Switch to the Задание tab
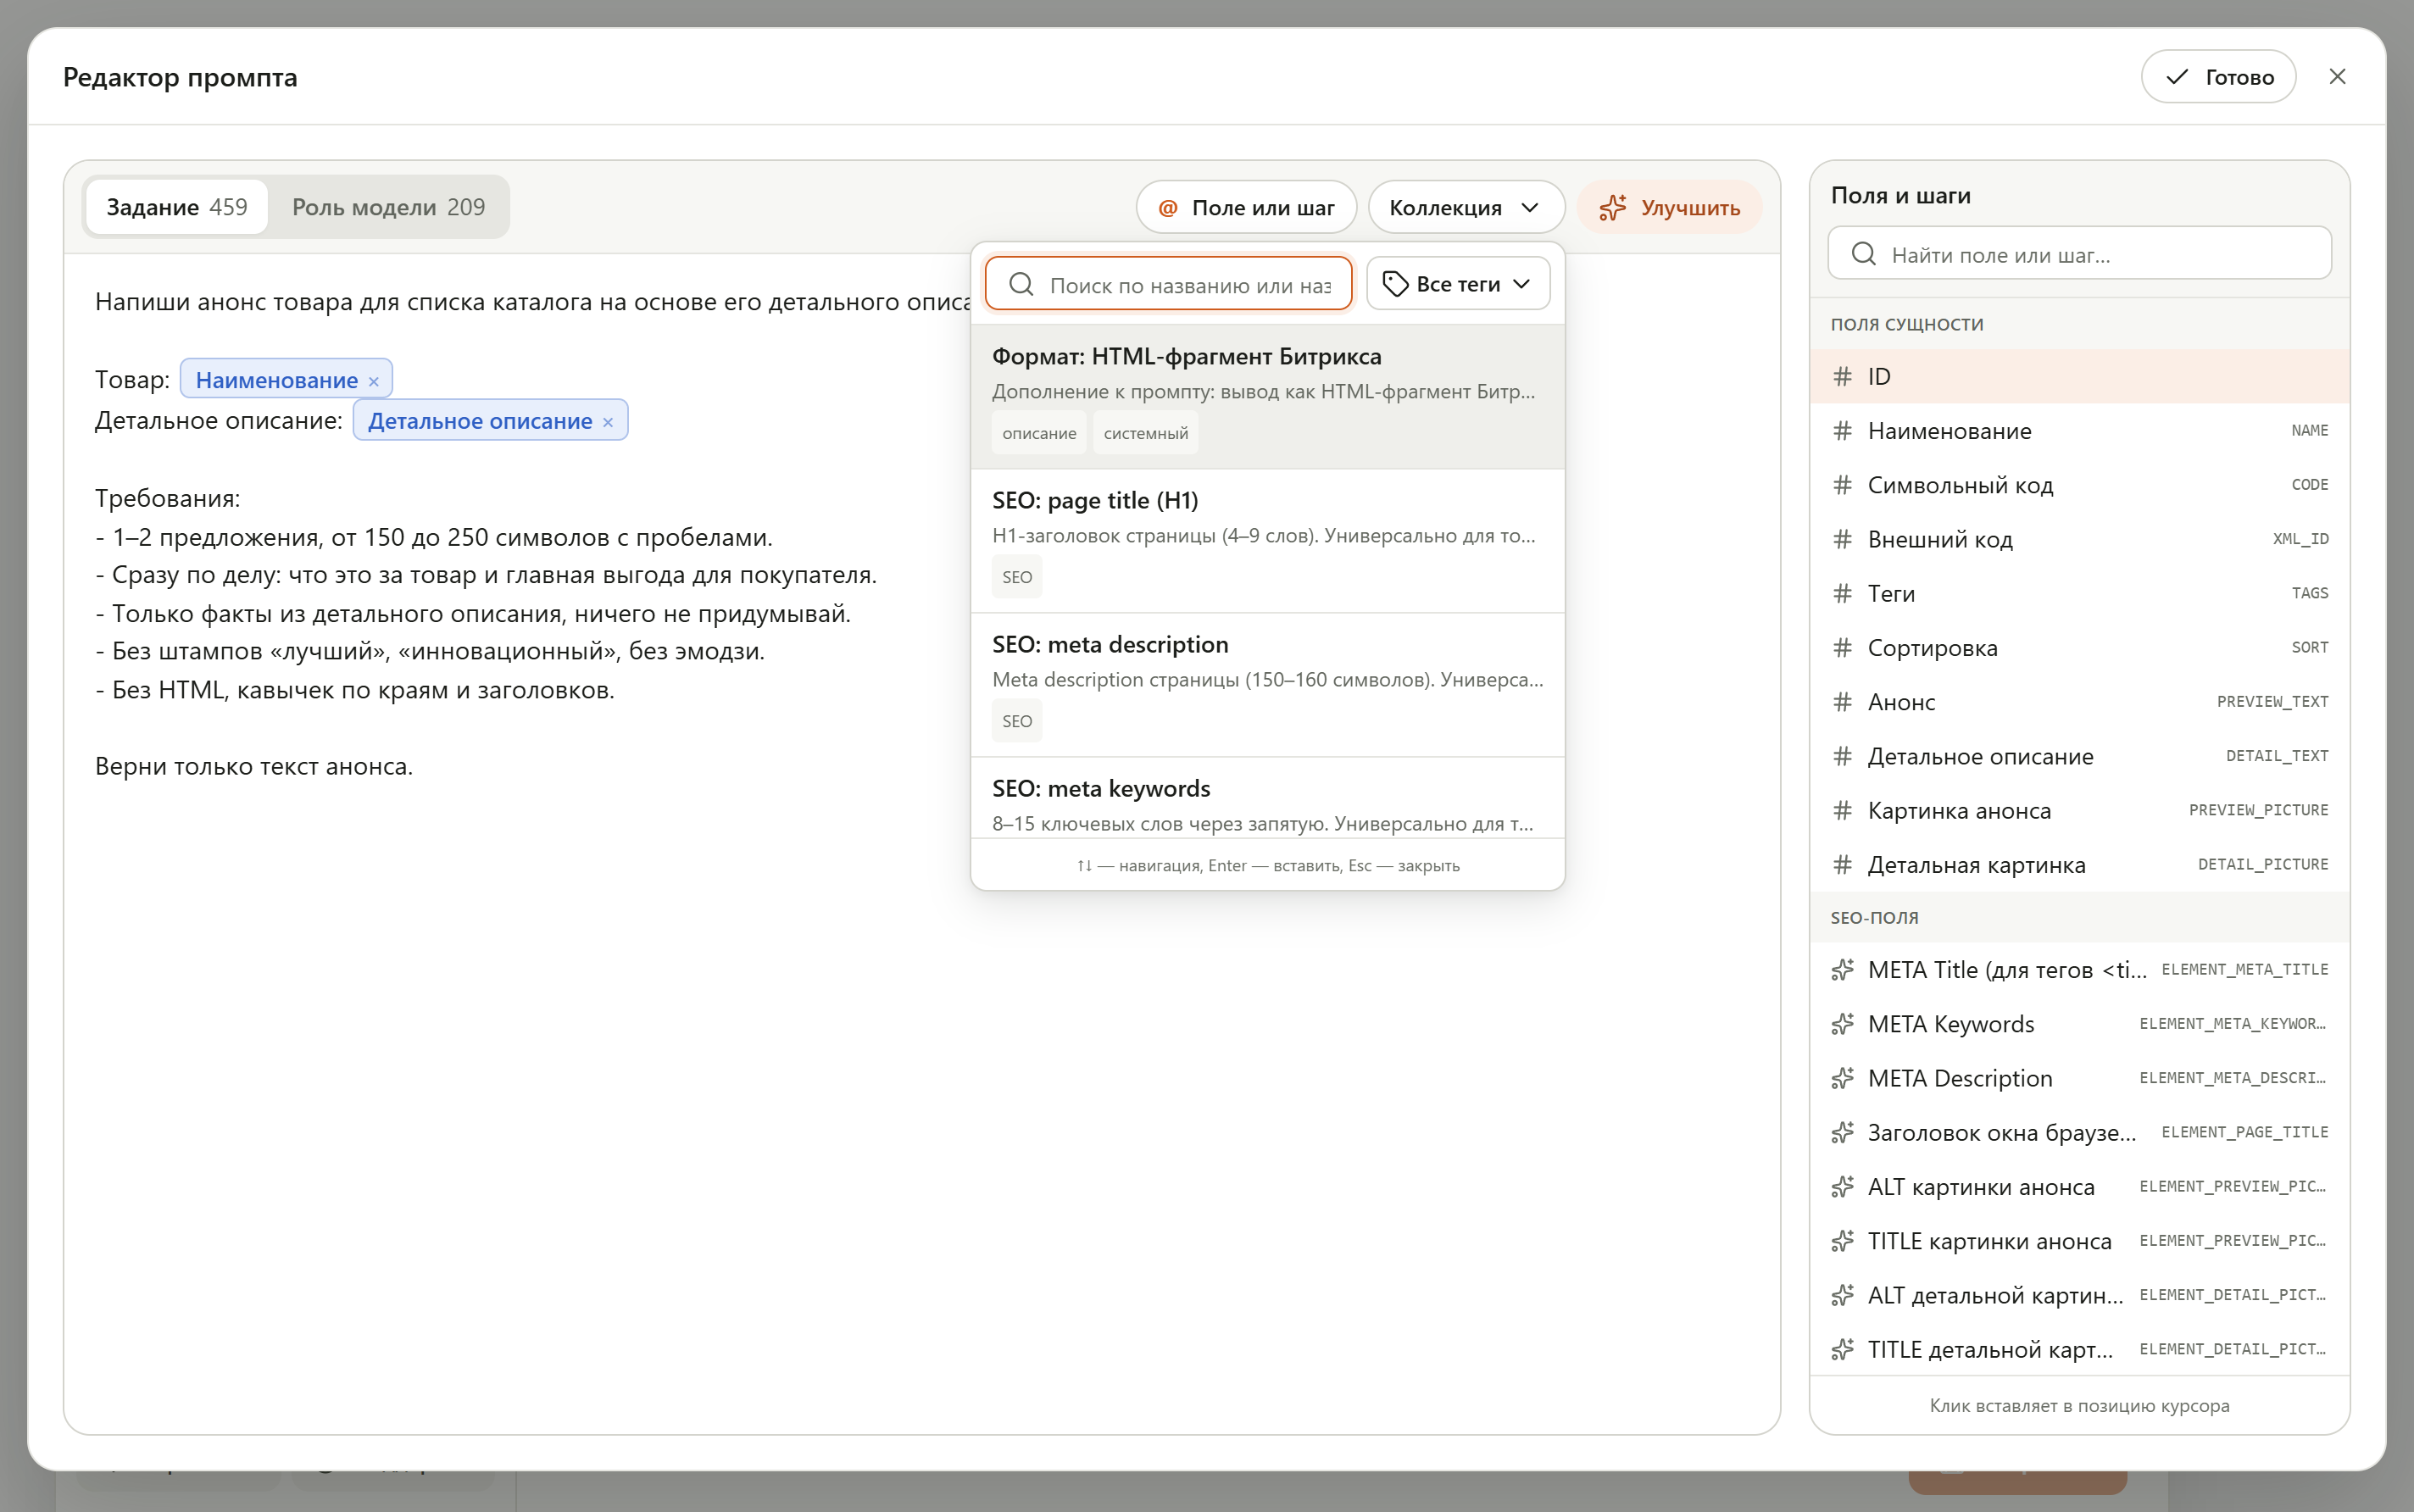The height and width of the screenshot is (1512, 2414). [x=177, y=207]
